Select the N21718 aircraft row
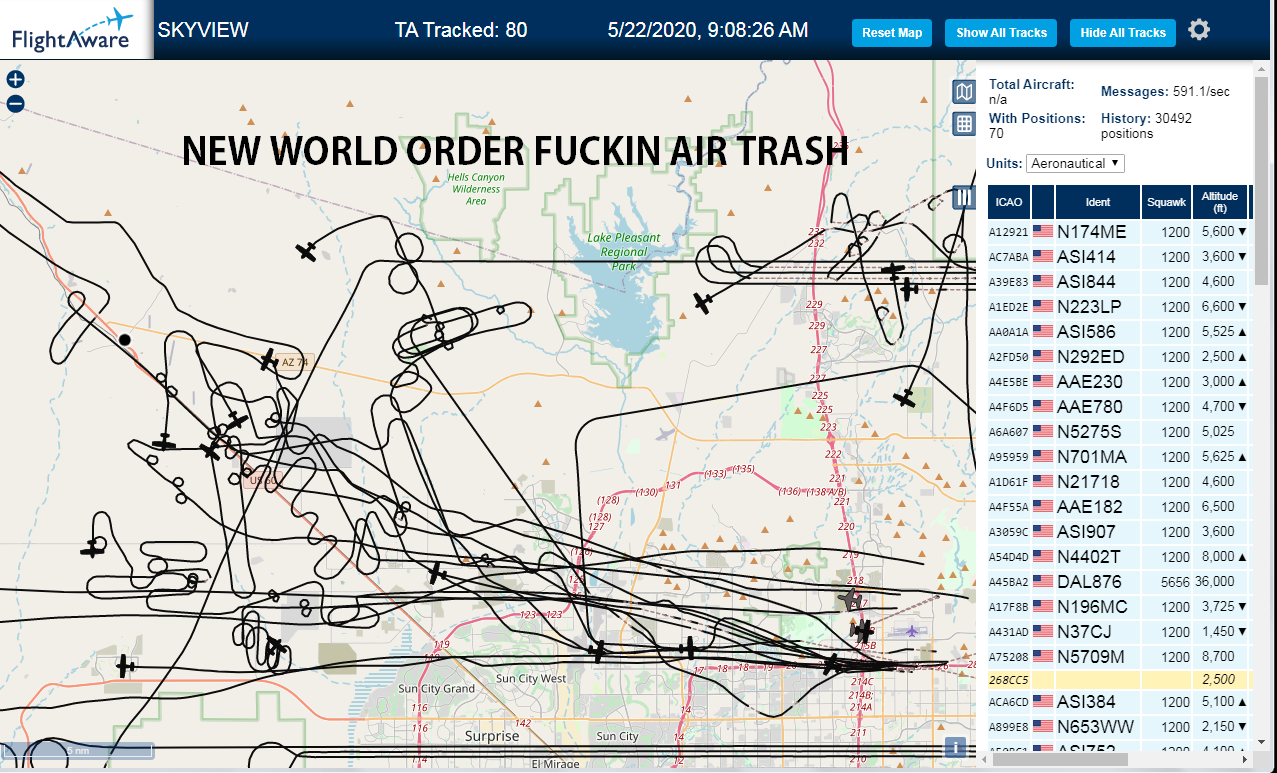This screenshot has width=1277, height=773. tap(1120, 482)
